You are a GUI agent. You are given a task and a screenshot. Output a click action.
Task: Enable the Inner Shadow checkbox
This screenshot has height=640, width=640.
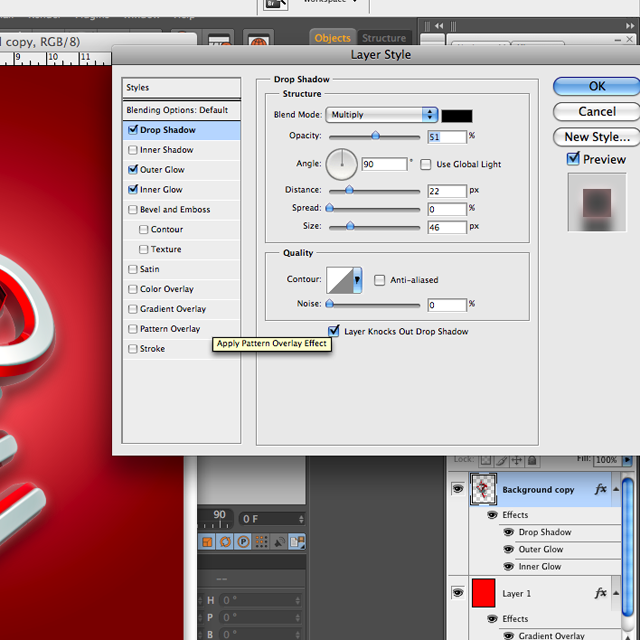coord(133,150)
